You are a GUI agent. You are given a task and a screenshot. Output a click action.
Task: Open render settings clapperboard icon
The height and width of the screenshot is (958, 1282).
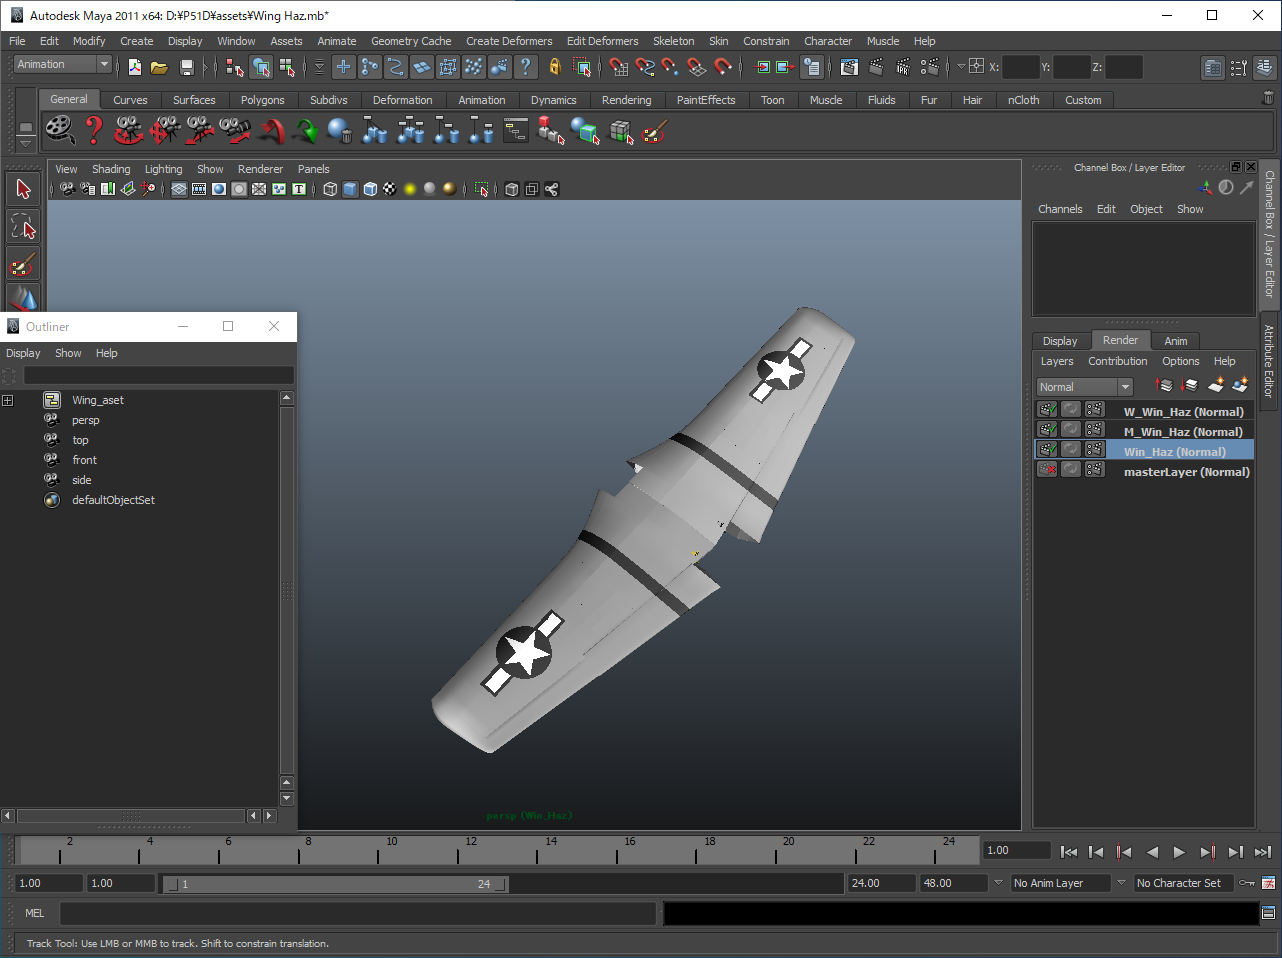tap(930, 67)
